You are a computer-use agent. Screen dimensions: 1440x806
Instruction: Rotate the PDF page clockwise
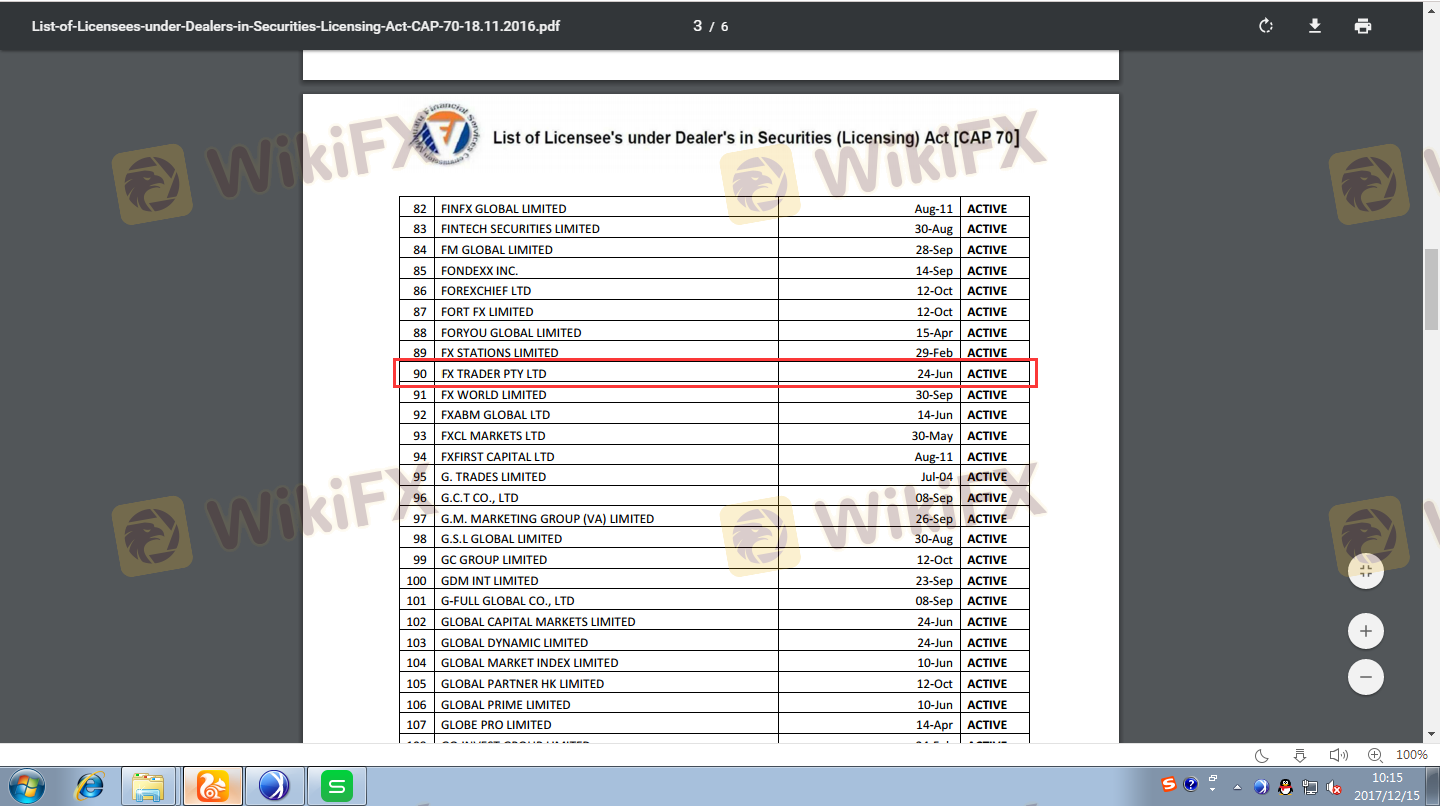(1266, 26)
